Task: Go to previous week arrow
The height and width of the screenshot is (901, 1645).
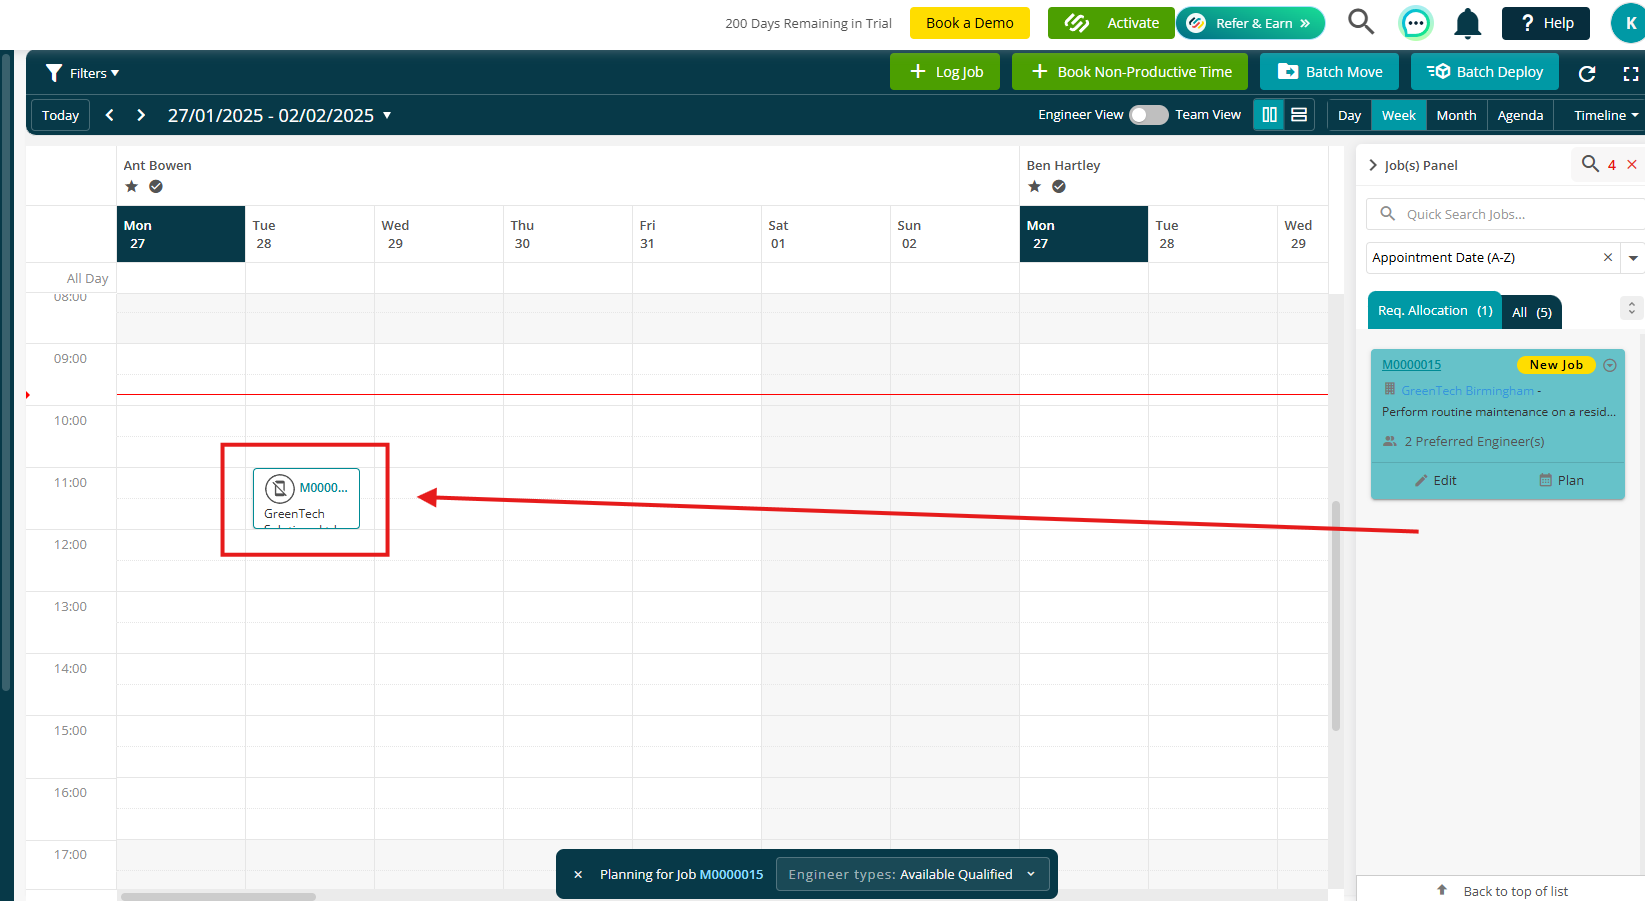Action: point(110,115)
